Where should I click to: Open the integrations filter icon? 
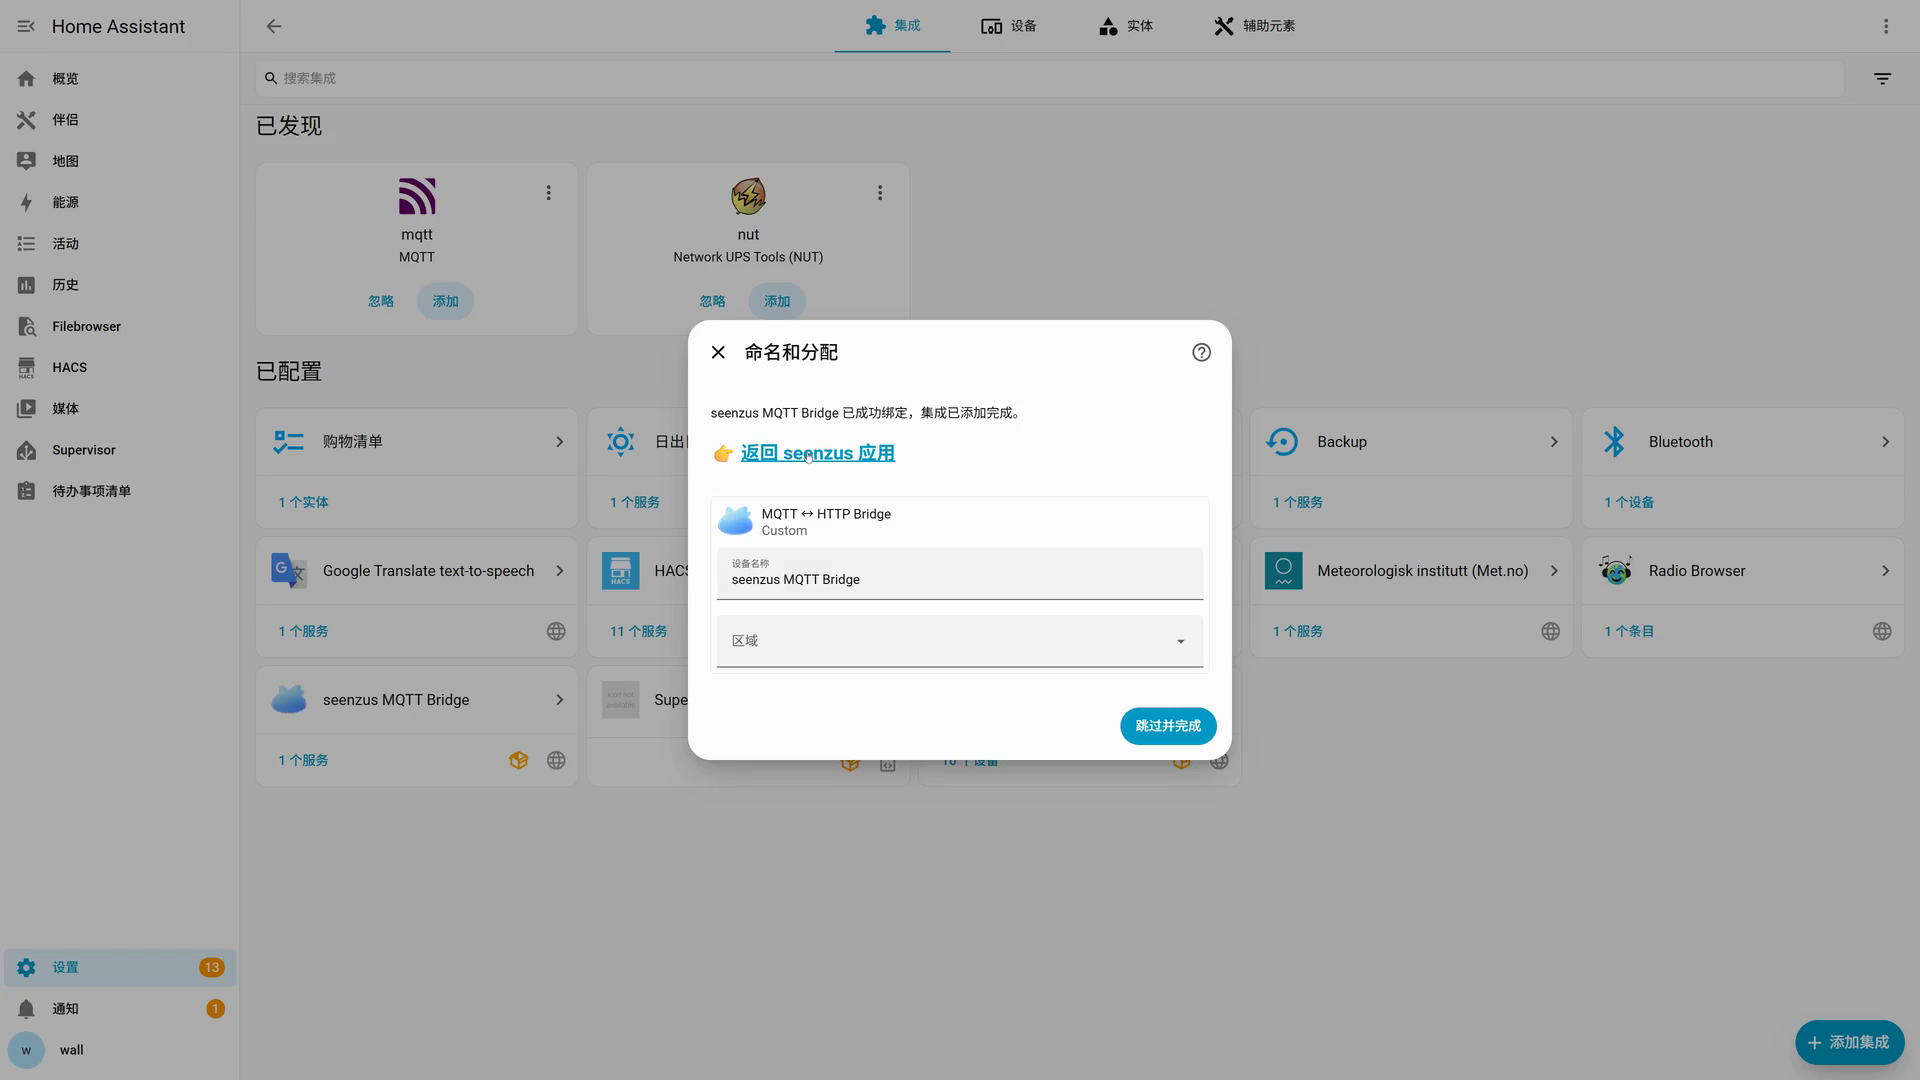1882,78
